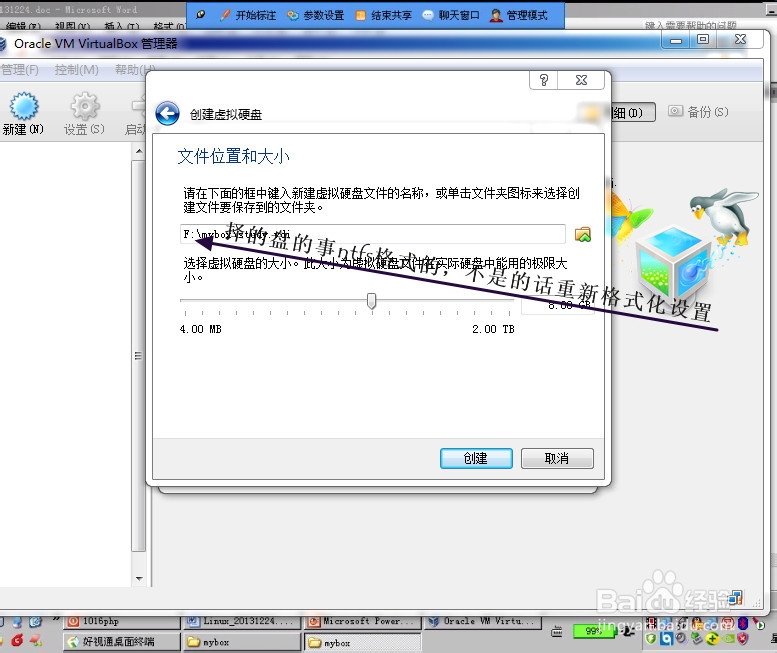Click the keyboard icon in the tray

[556, 632]
